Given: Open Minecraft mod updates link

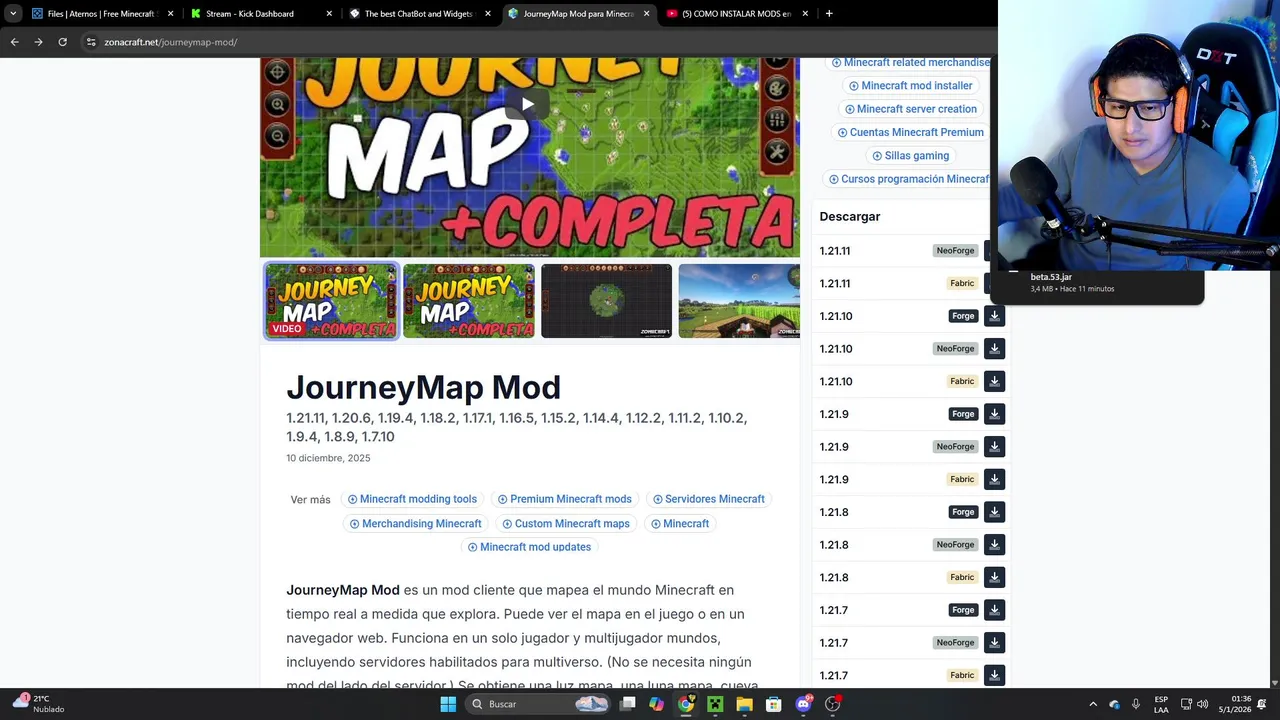Looking at the screenshot, I should pos(529,547).
